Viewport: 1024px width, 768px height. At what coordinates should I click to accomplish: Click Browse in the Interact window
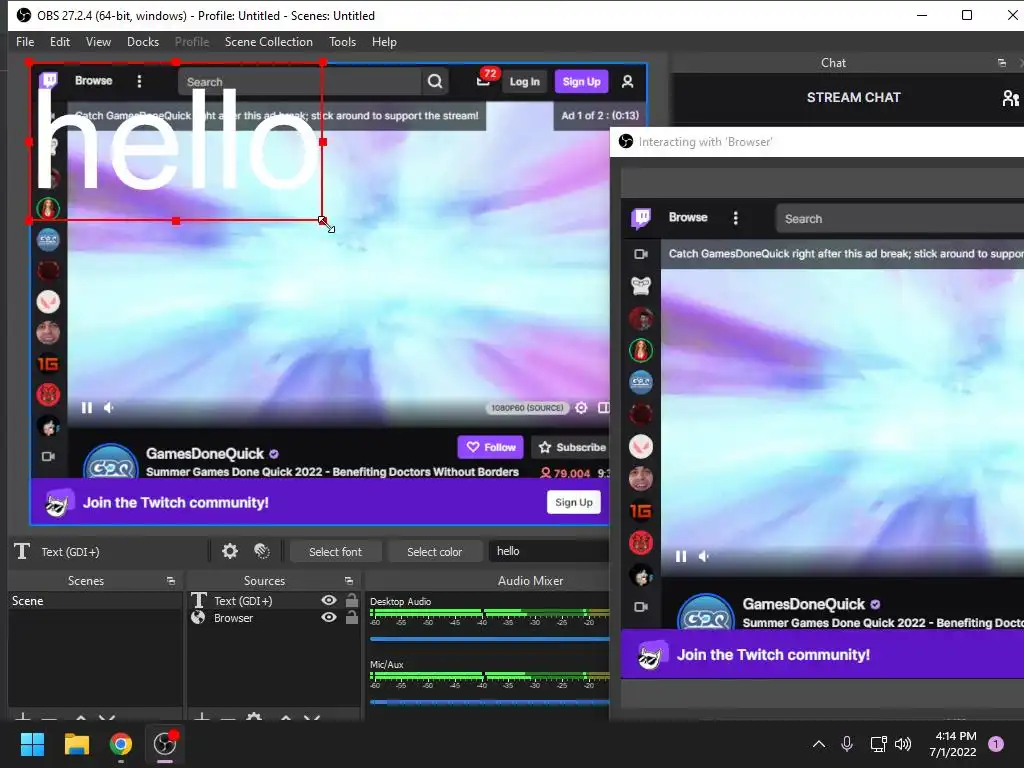pyautogui.click(x=688, y=217)
